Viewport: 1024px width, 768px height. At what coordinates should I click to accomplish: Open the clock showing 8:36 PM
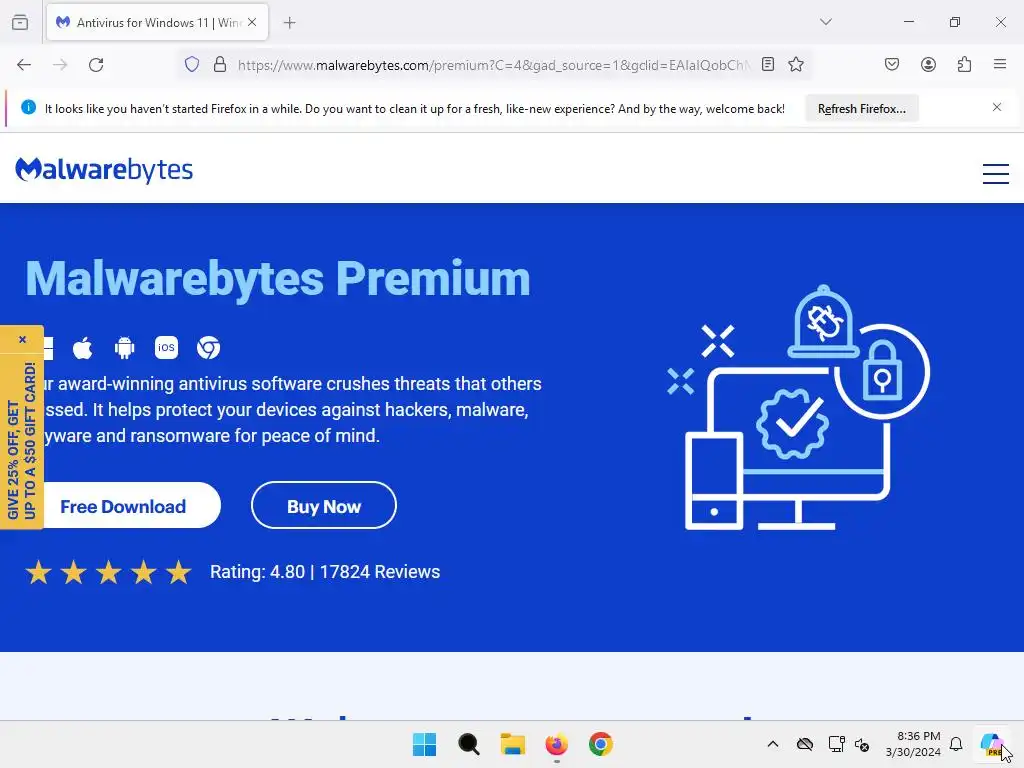tap(913, 744)
